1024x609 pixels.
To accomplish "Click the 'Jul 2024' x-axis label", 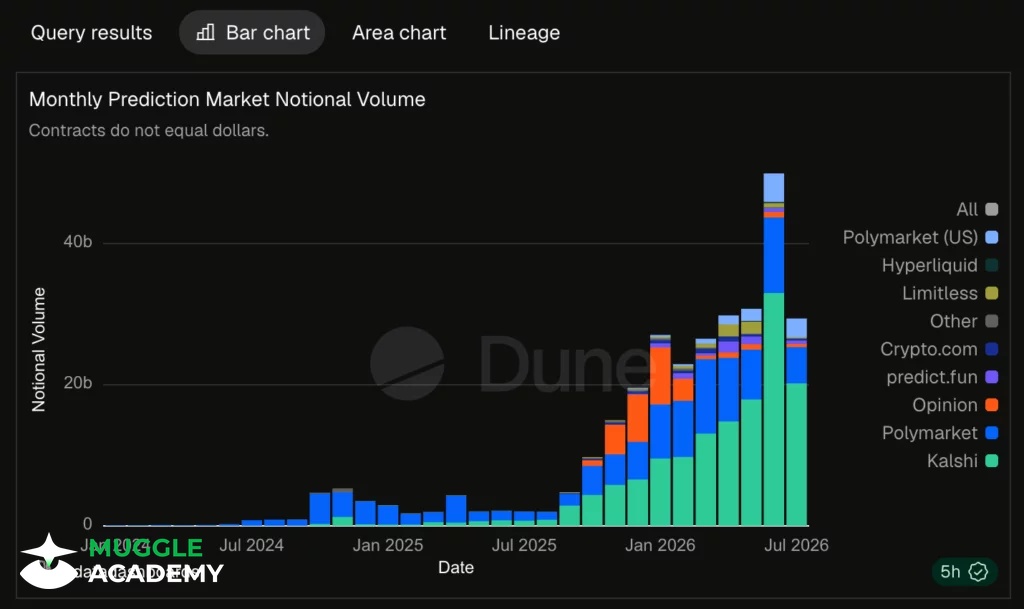I will click(251, 545).
